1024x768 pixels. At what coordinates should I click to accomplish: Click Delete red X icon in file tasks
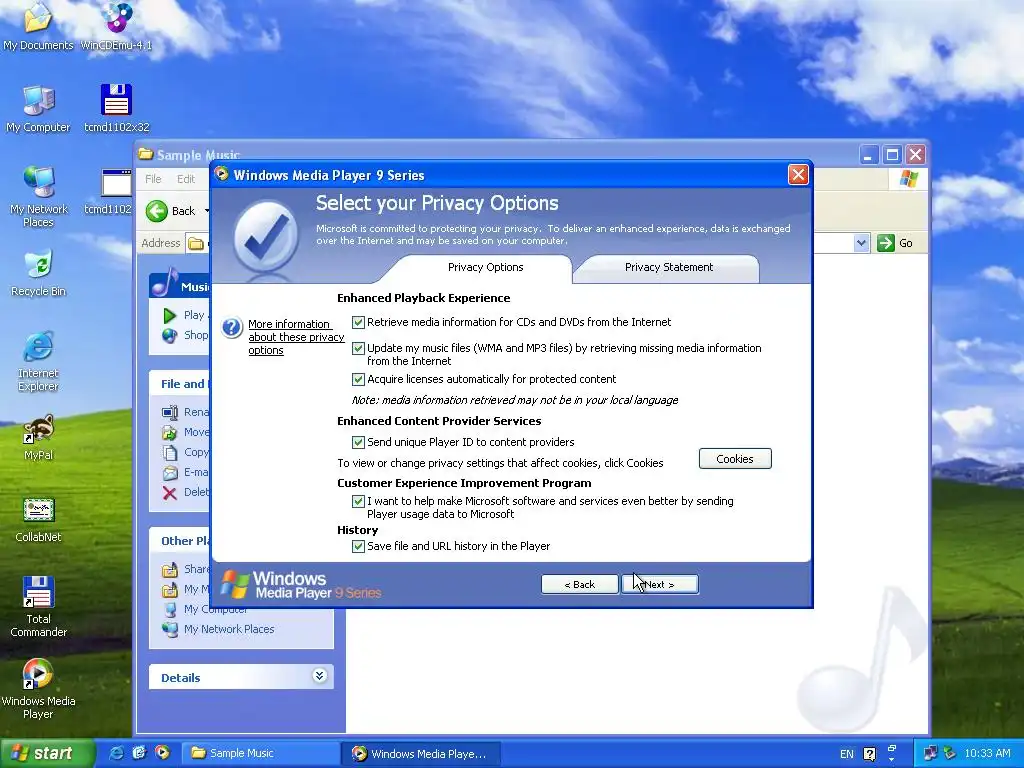coord(170,493)
